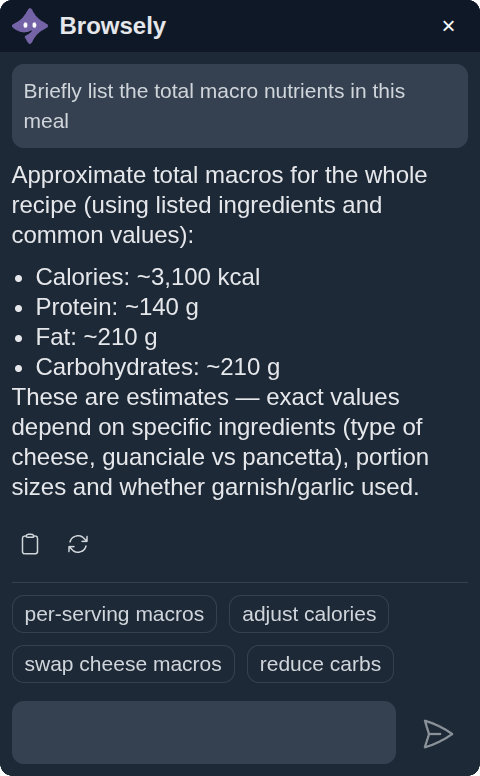The width and height of the screenshot is (480, 776).
Task: Send the message with arrow icon
Action: 438,733
